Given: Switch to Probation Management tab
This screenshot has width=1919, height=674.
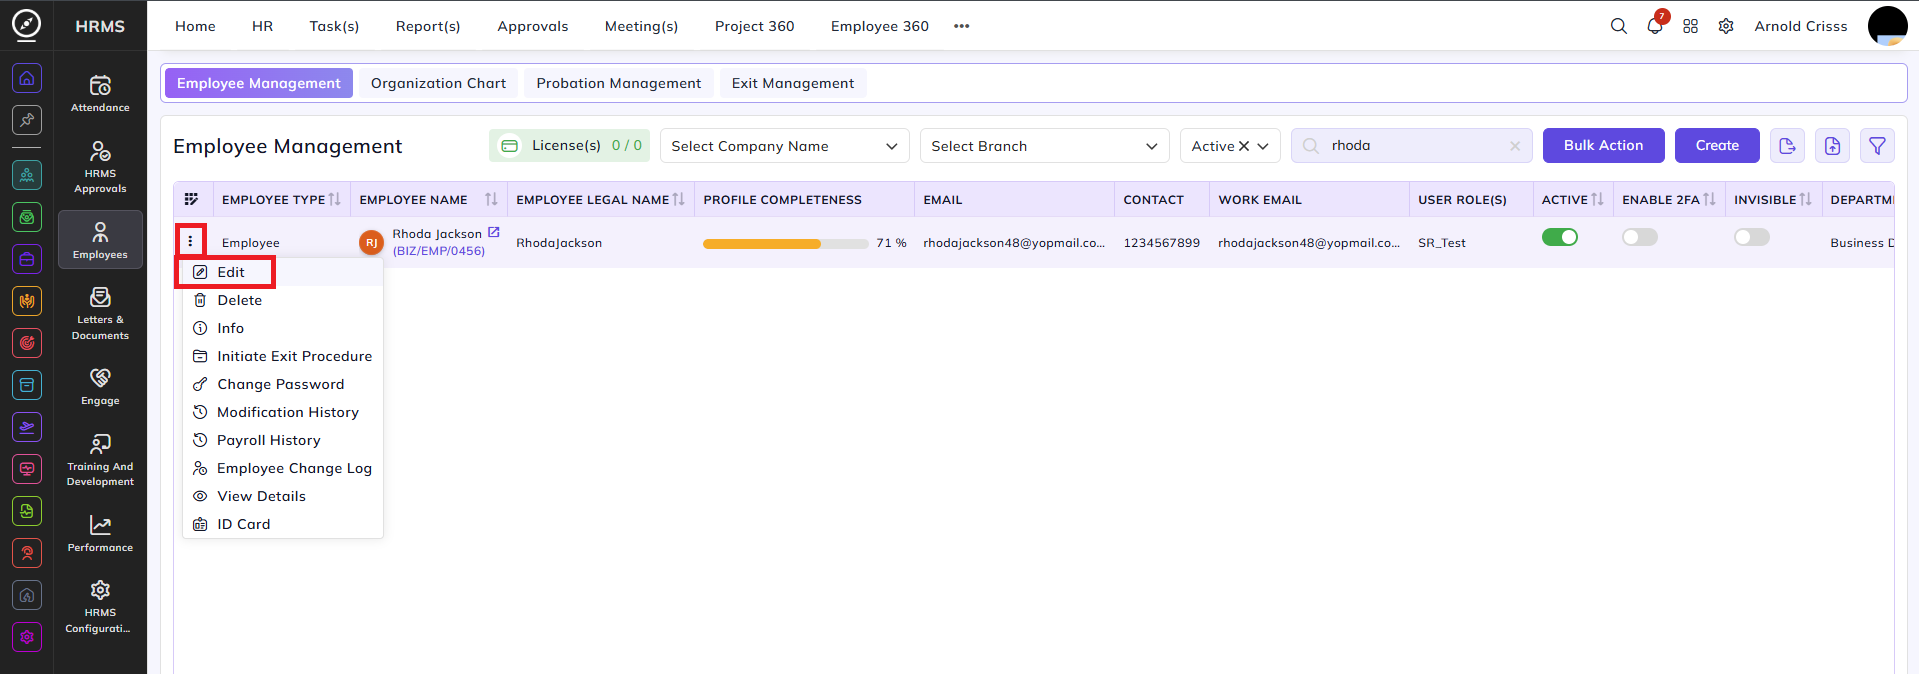Looking at the screenshot, I should click(618, 83).
